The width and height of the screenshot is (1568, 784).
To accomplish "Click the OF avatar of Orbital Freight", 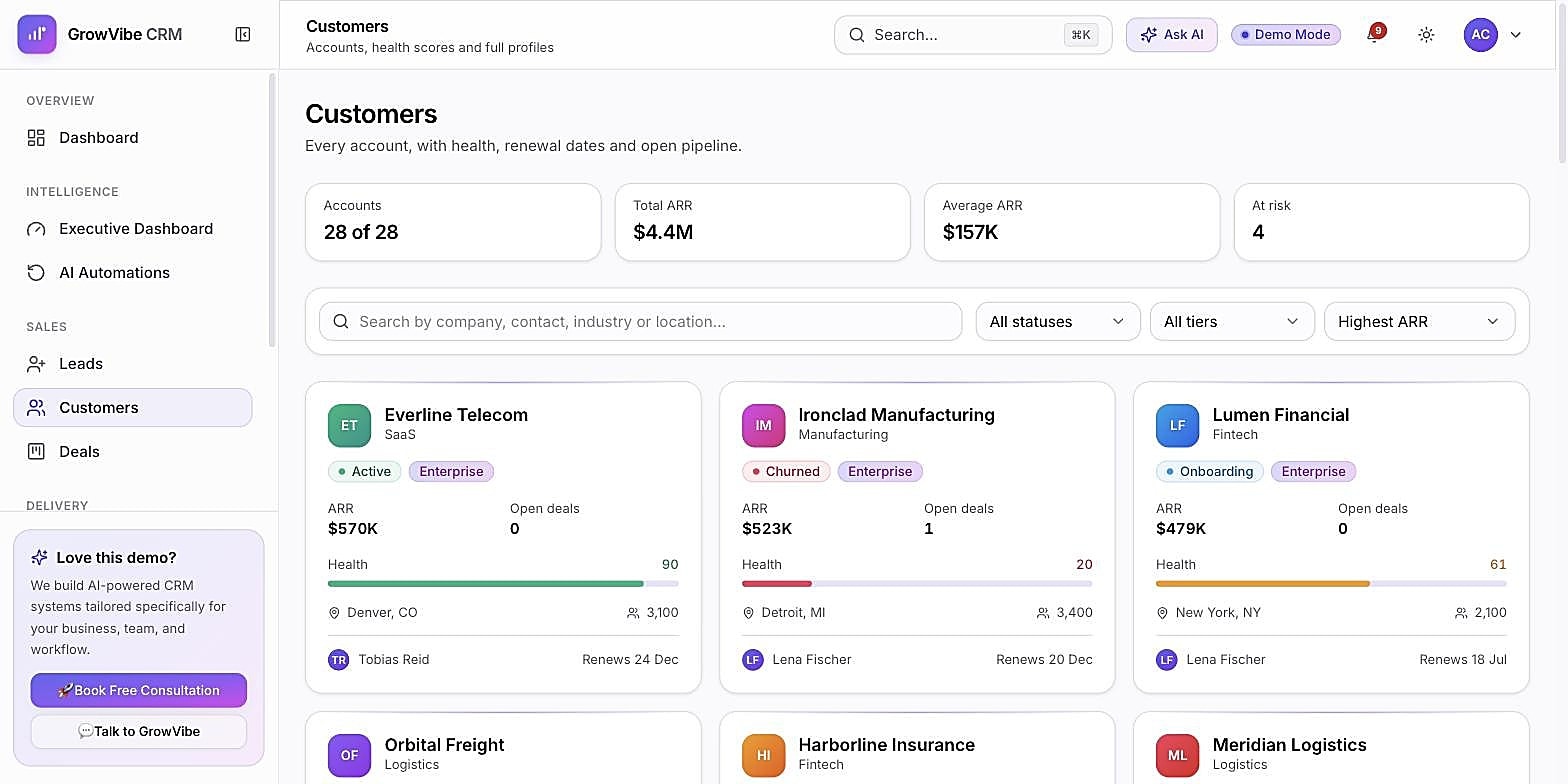I will pos(349,755).
